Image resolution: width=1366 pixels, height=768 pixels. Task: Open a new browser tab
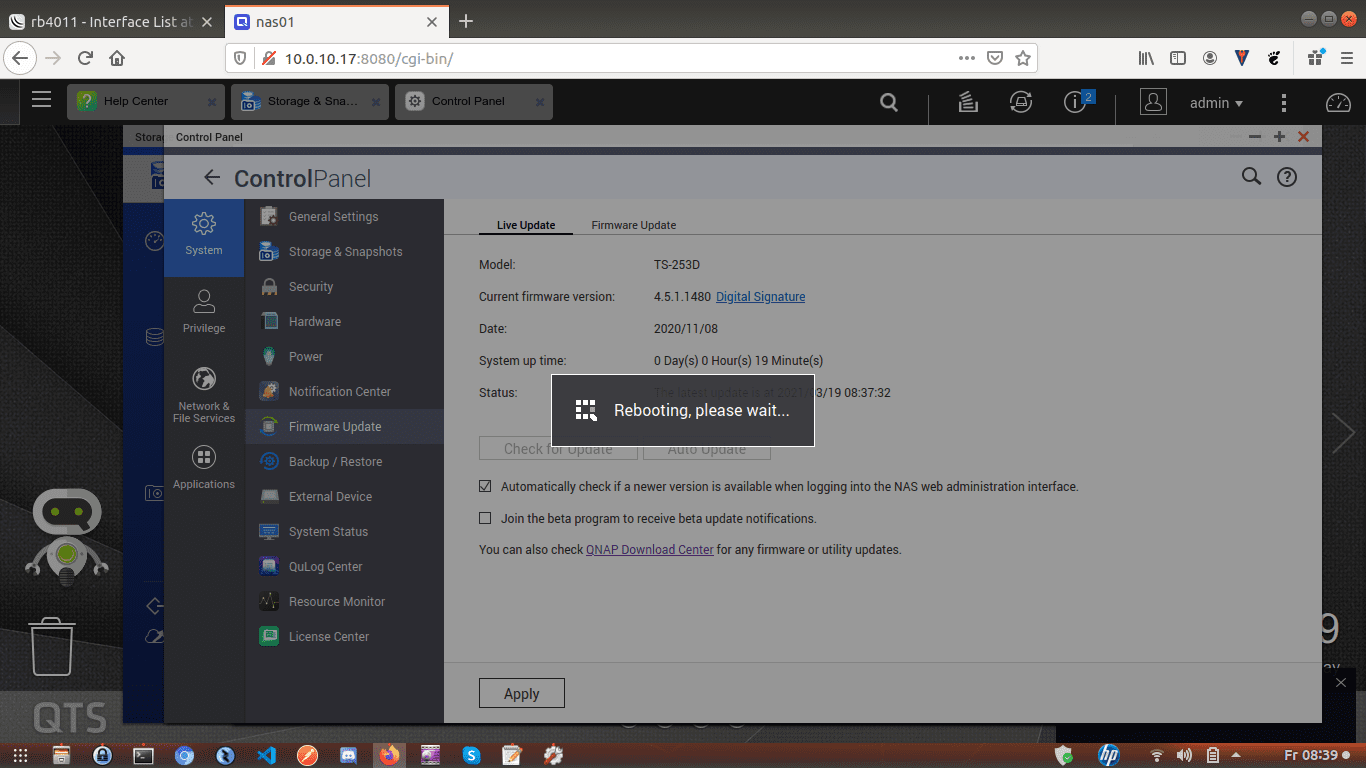465,21
